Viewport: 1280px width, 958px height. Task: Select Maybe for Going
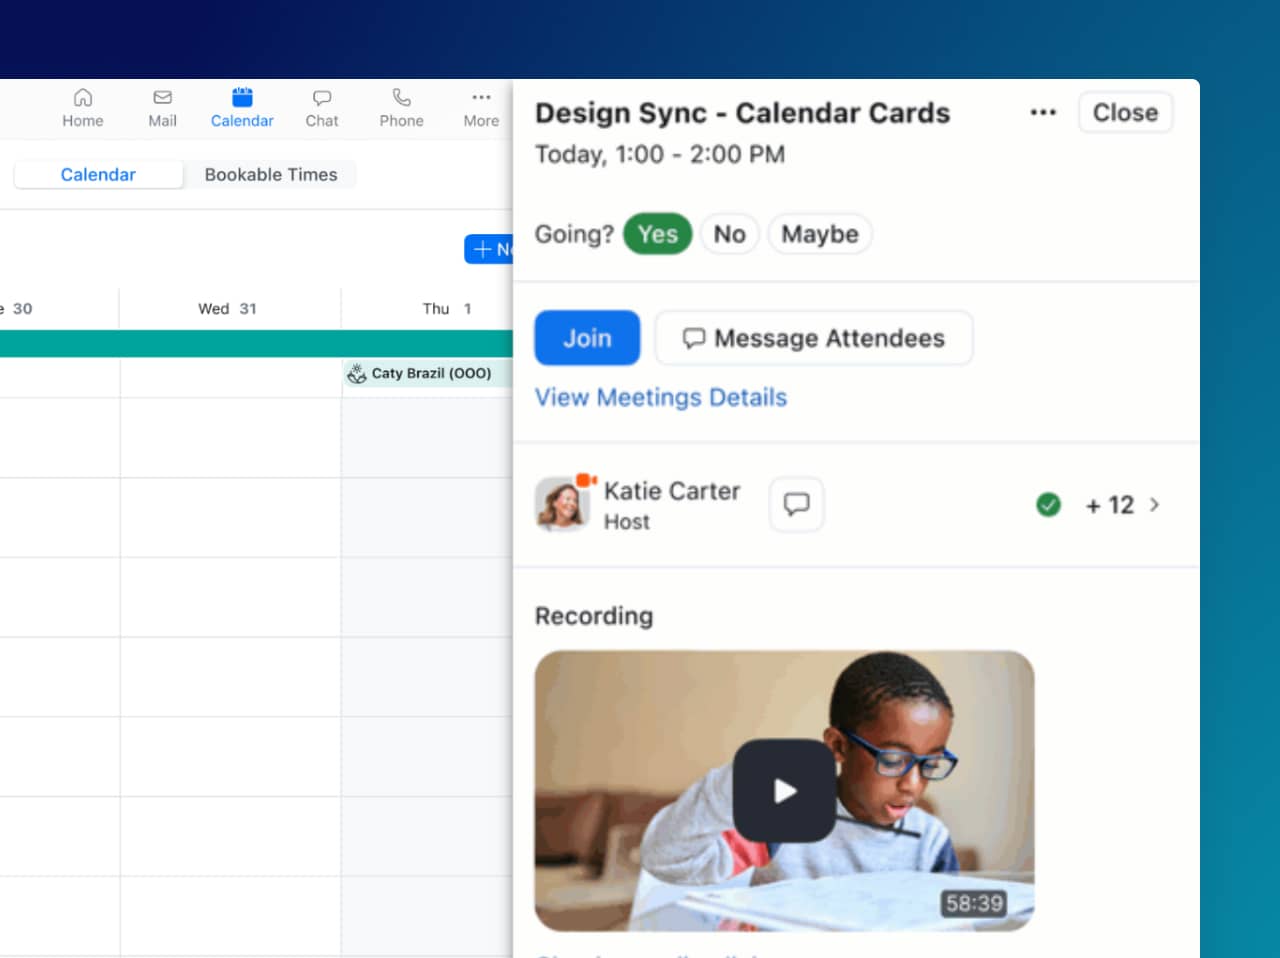click(x=819, y=234)
